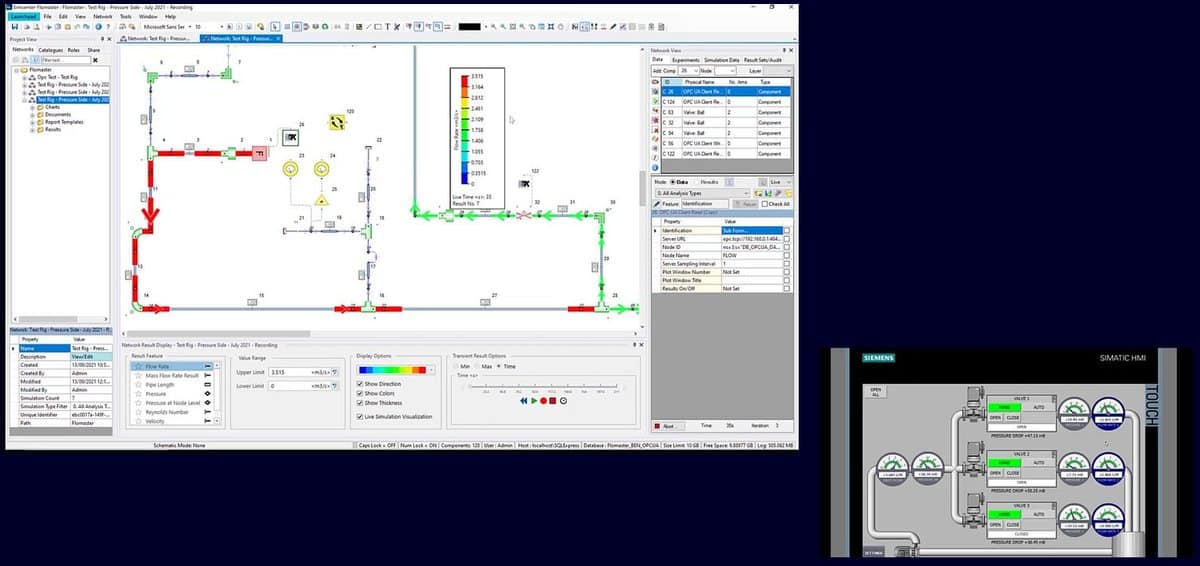Open the Tools menu

pos(125,17)
